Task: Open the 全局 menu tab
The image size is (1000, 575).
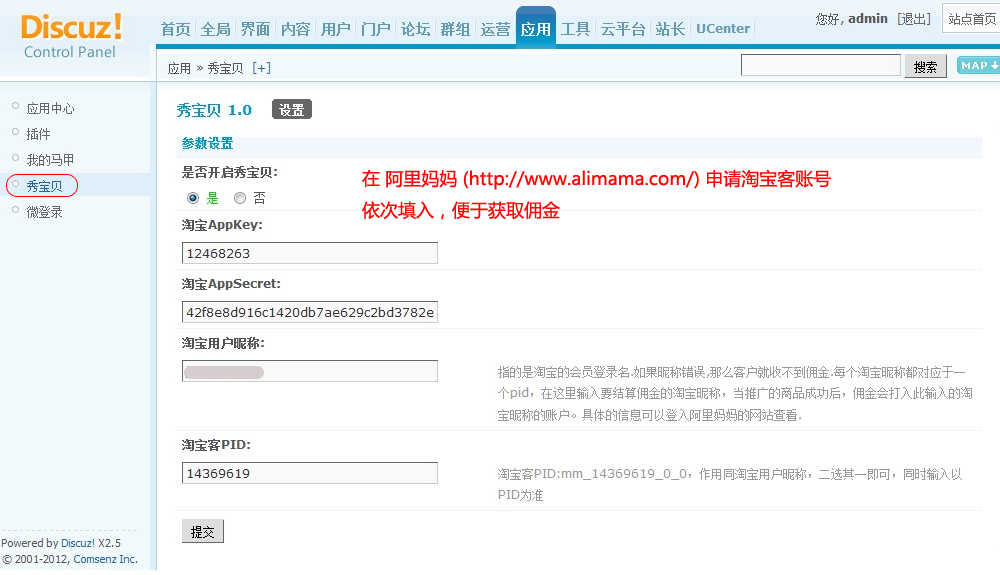Action: click(x=216, y=29)
